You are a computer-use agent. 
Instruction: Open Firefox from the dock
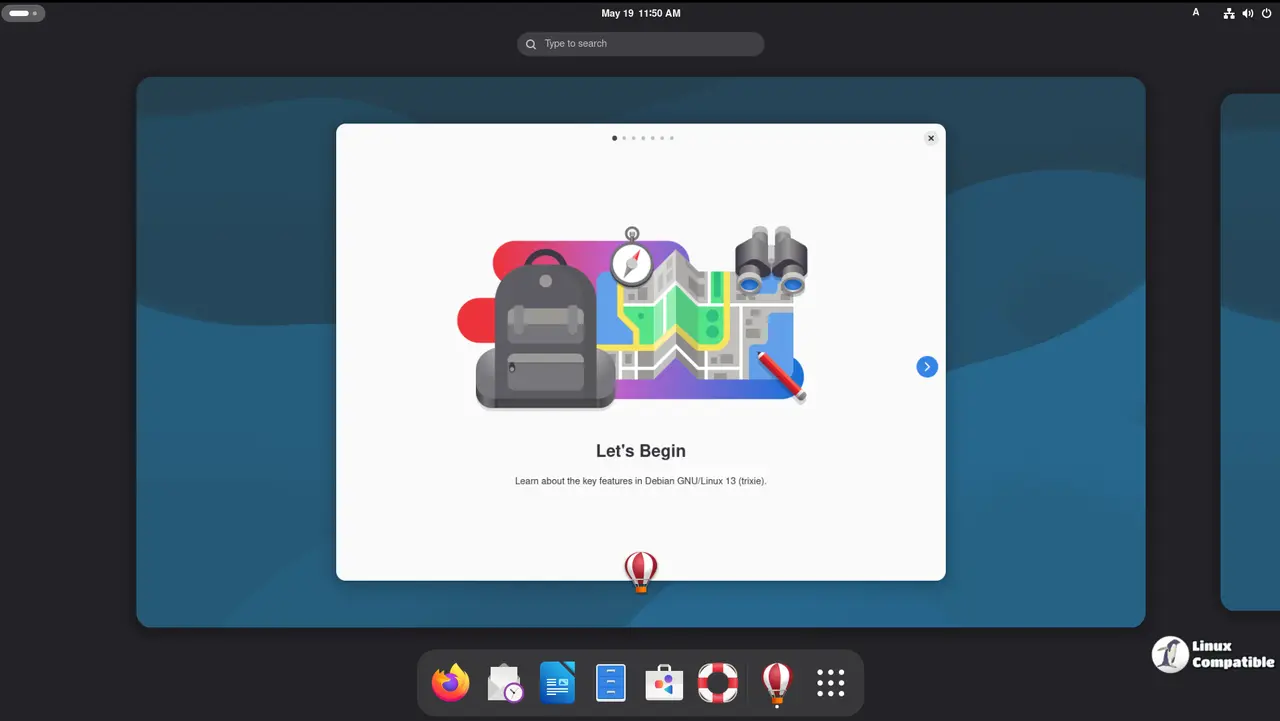[x=449, y=682]
